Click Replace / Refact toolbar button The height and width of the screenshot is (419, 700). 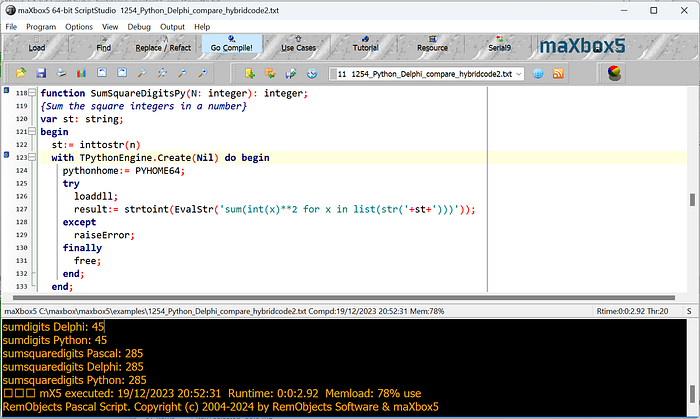click(x=163, y=45)
